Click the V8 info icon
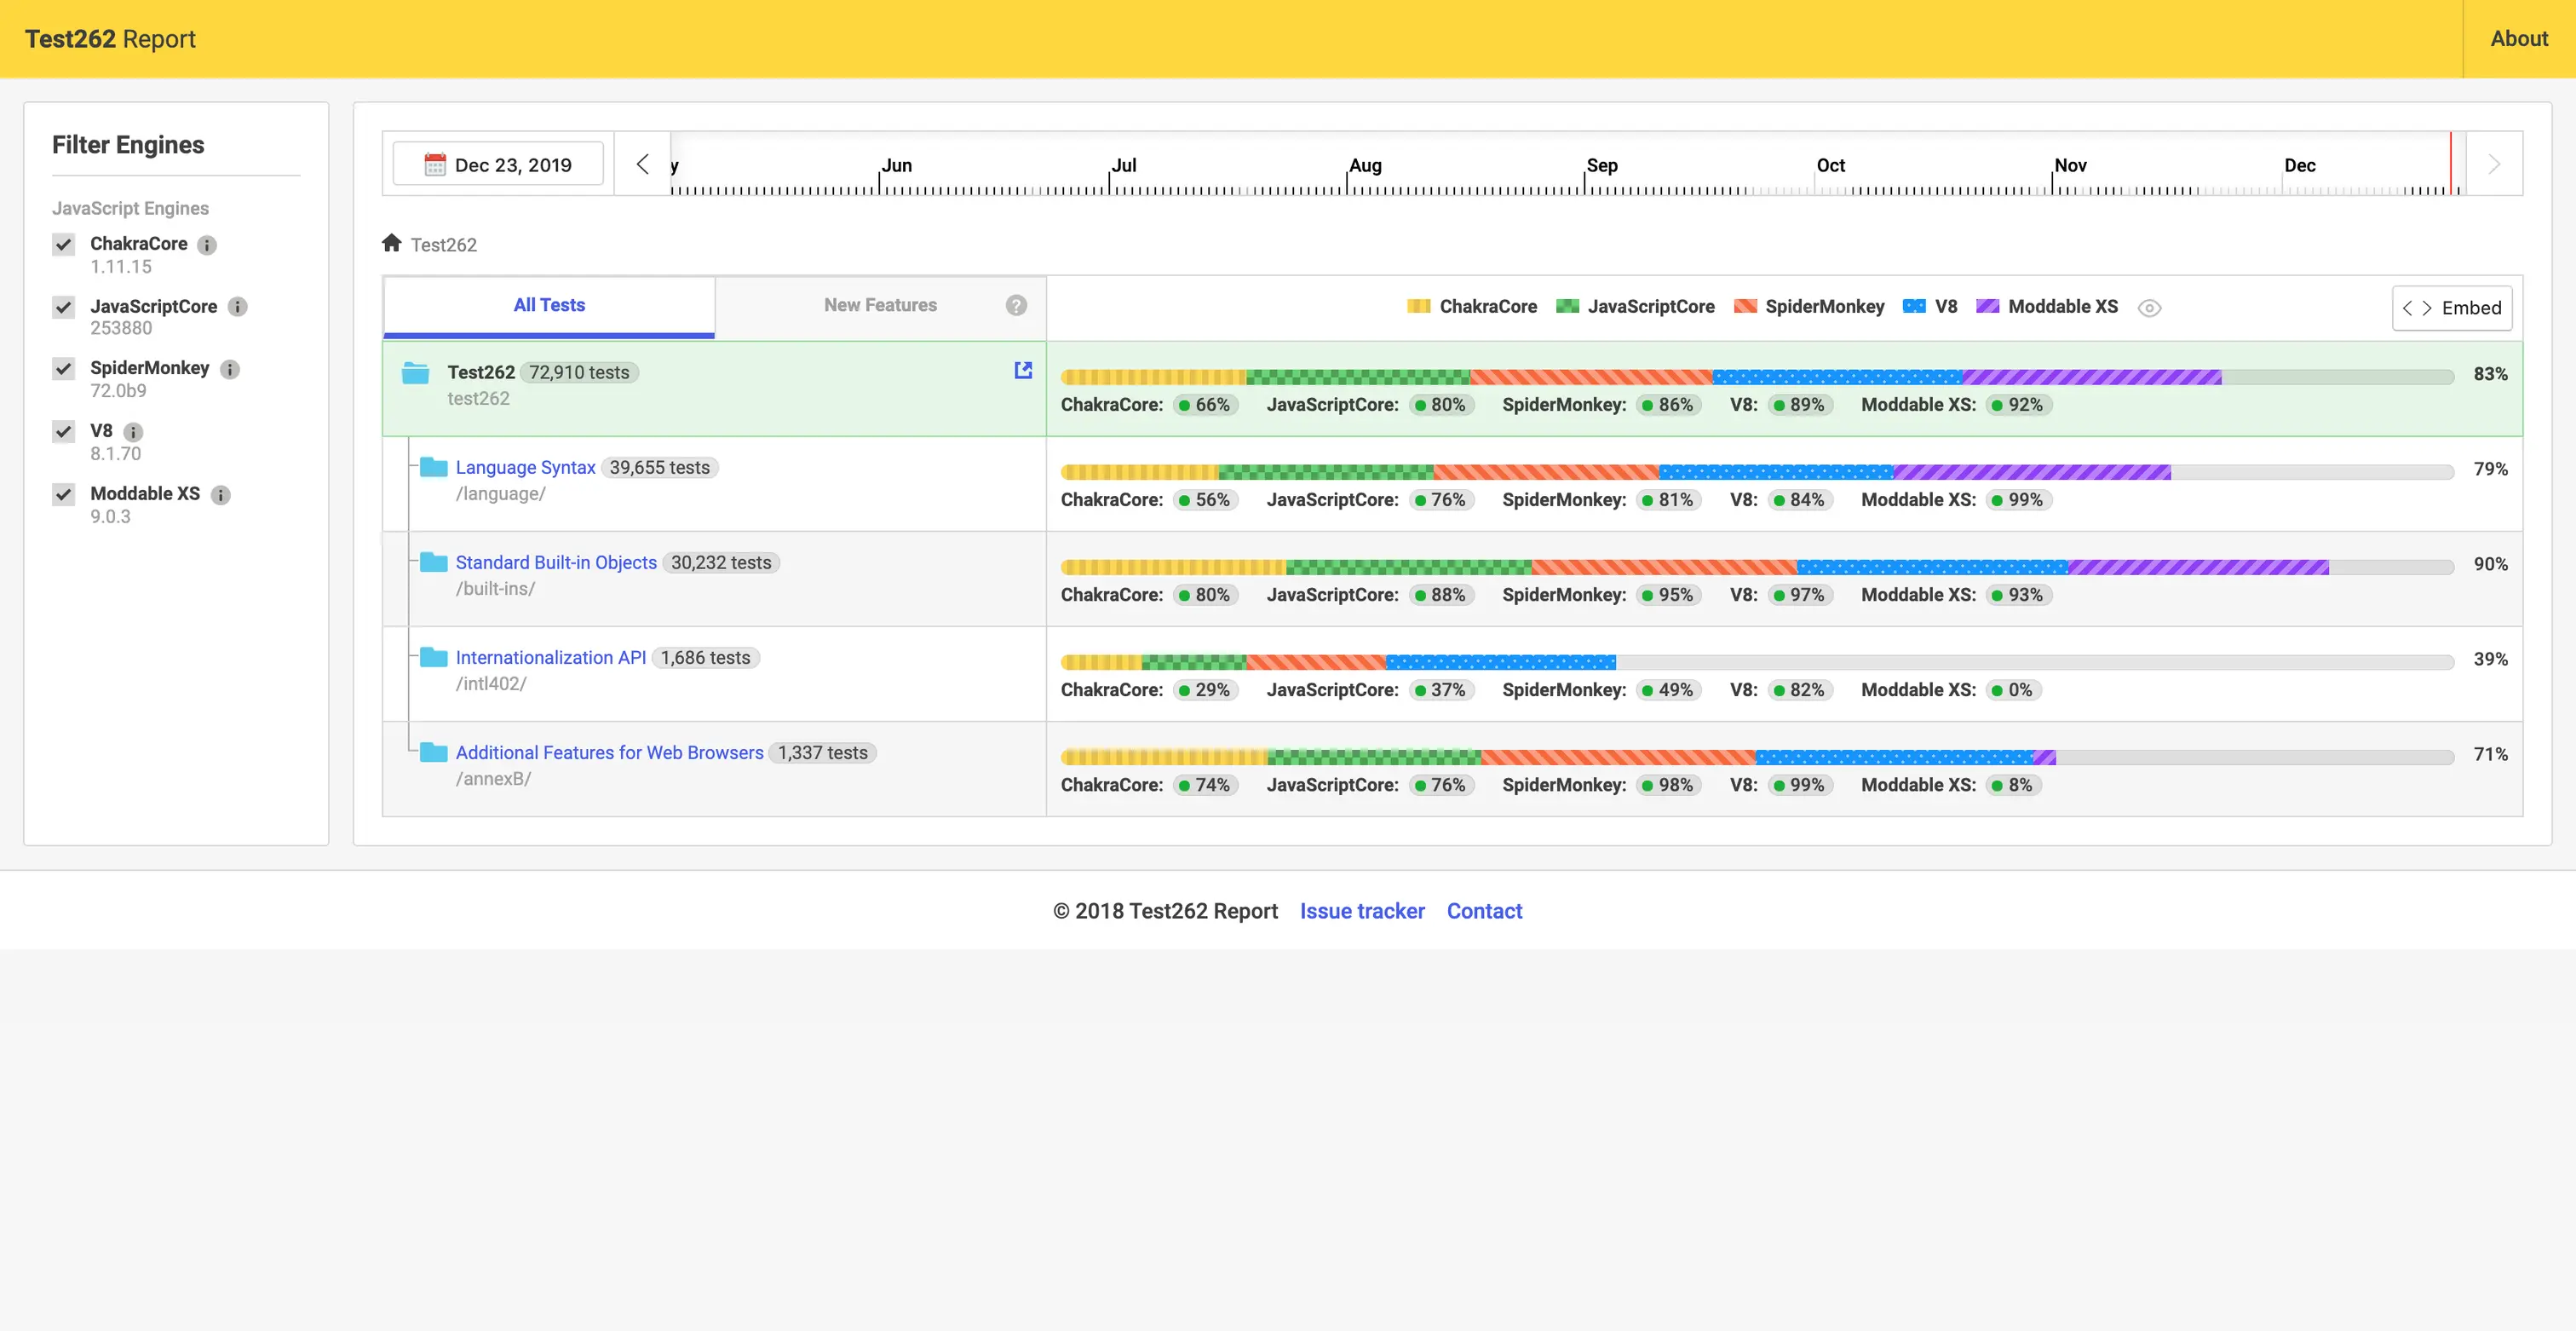Viewport: 2576px width, 1331px height. (x=133, y=432)
